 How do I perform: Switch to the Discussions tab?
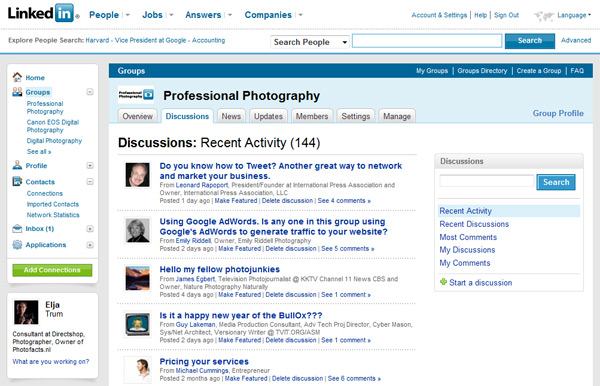click(x=187, y=116)
